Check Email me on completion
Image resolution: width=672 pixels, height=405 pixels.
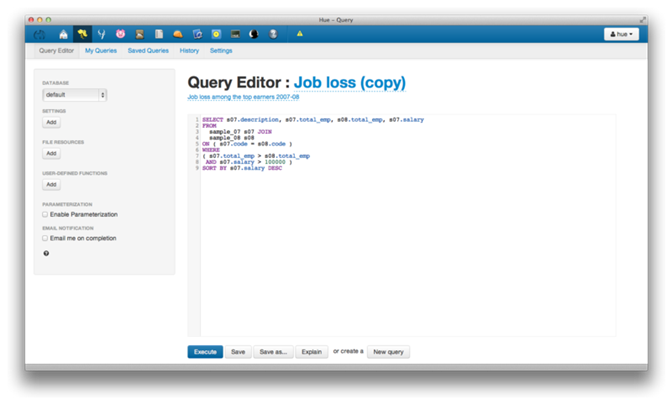tap(45, 238)
